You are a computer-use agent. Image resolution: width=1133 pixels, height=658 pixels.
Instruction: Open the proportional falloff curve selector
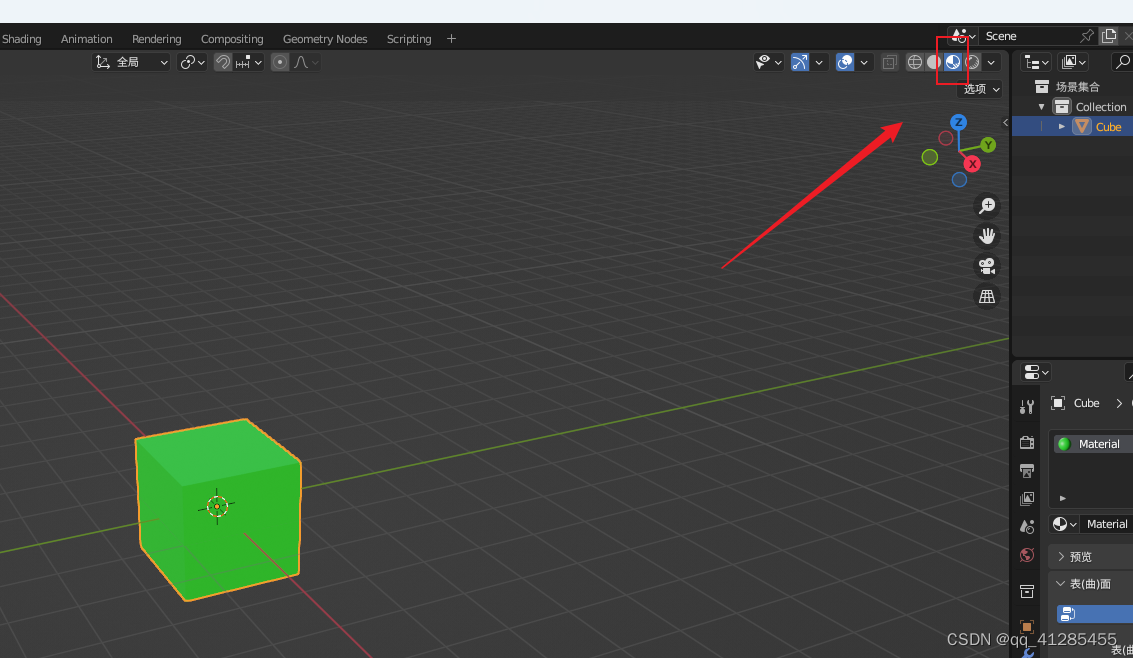pyautogui.click(x=306, y=62)
